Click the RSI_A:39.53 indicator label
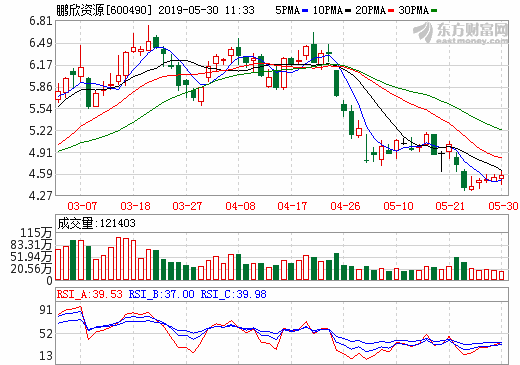This screenshot has height=365, width=520. [x=90, y=294]
